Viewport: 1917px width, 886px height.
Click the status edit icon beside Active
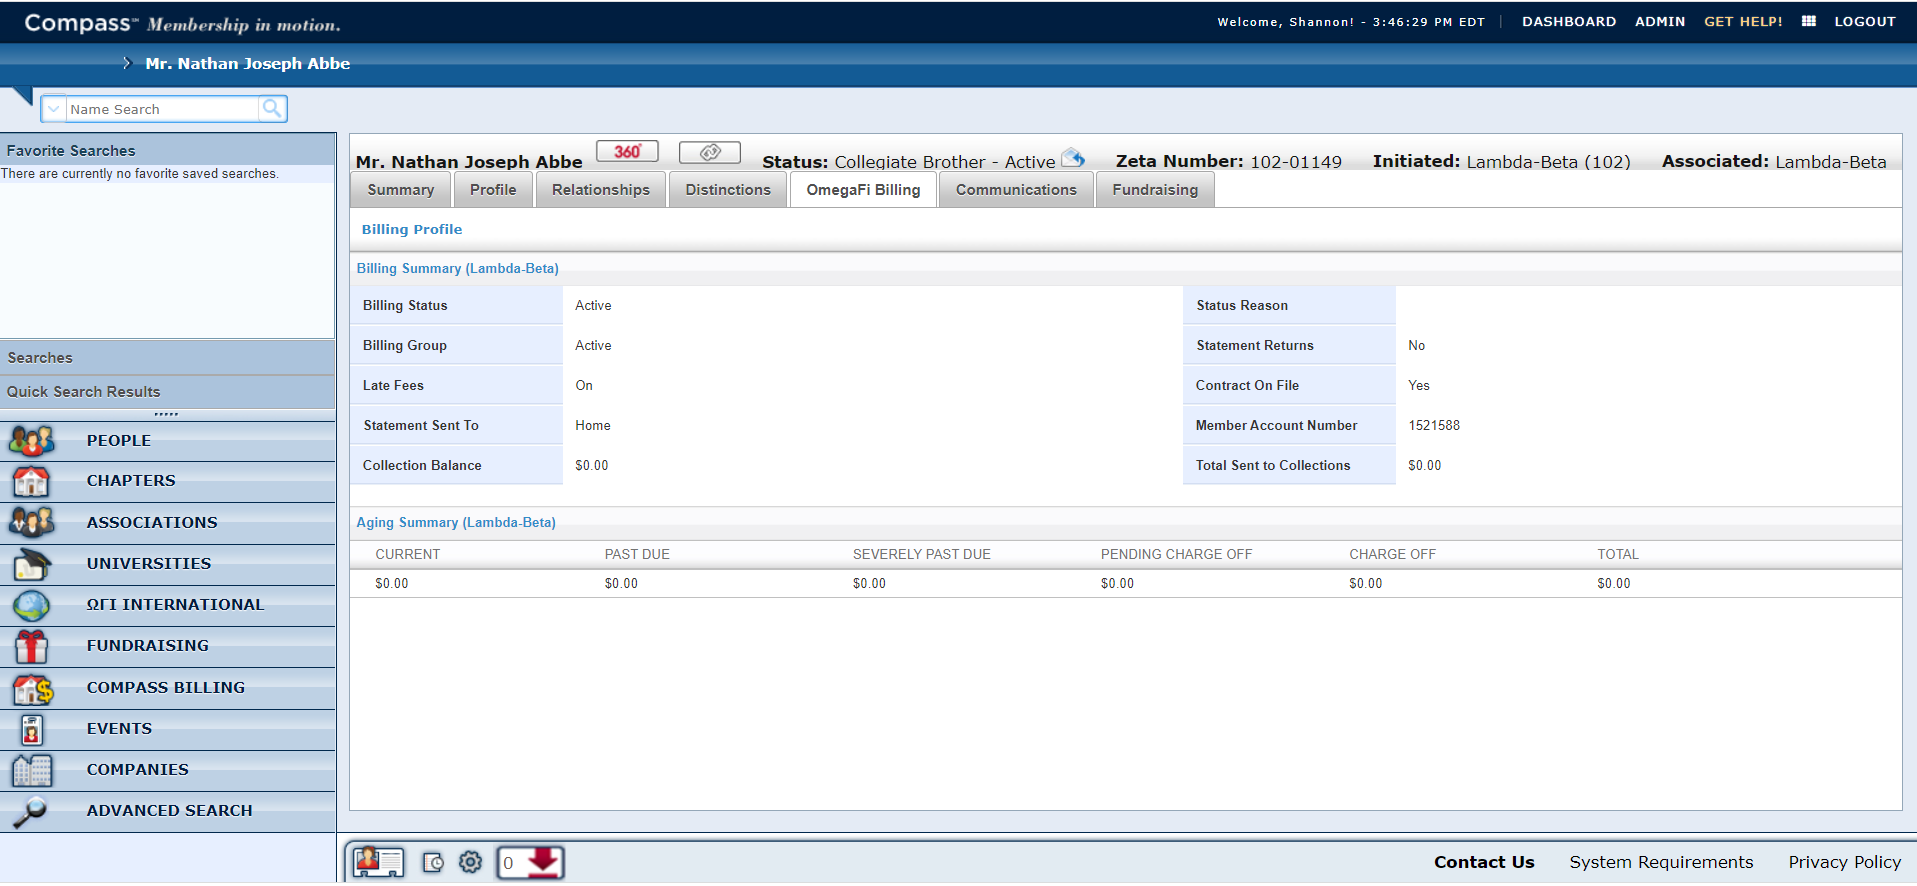(1073, 158)
